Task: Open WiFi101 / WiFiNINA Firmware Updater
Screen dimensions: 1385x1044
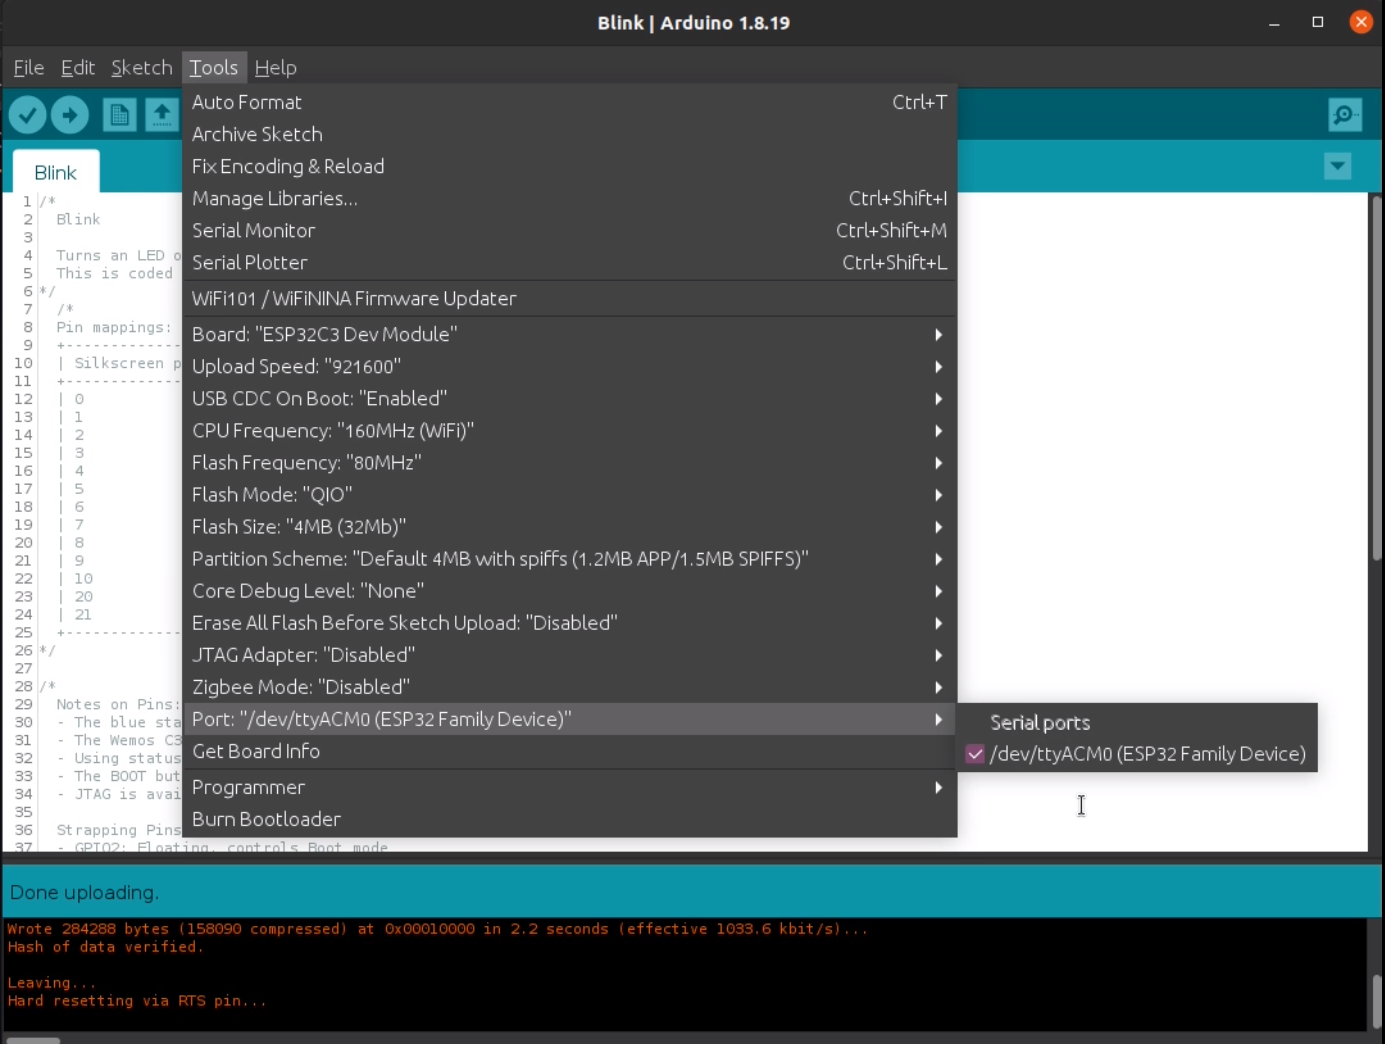Action: click(x=569, y=298)
